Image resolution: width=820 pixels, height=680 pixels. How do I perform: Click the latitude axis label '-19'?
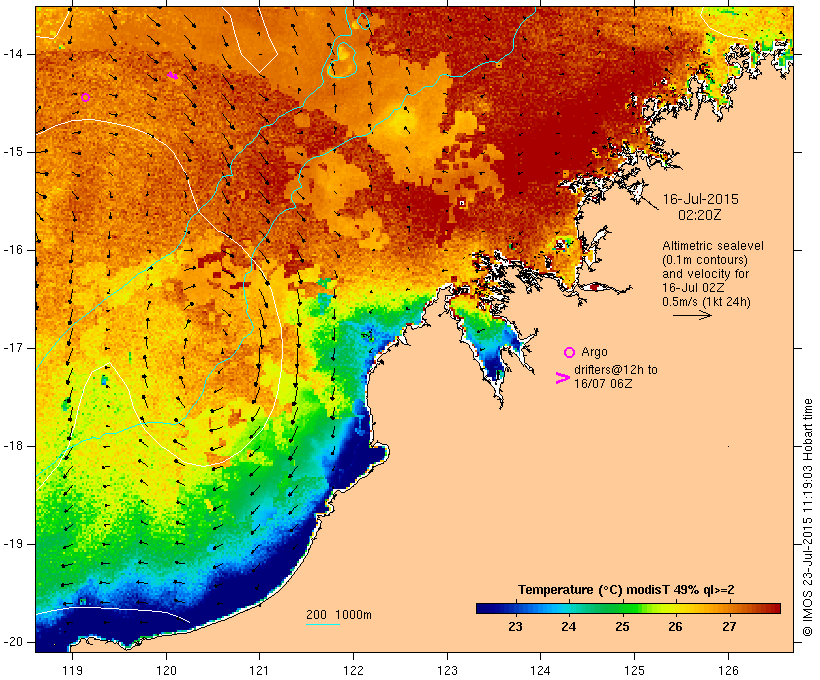pyautogui.click(x=13, y=544)
